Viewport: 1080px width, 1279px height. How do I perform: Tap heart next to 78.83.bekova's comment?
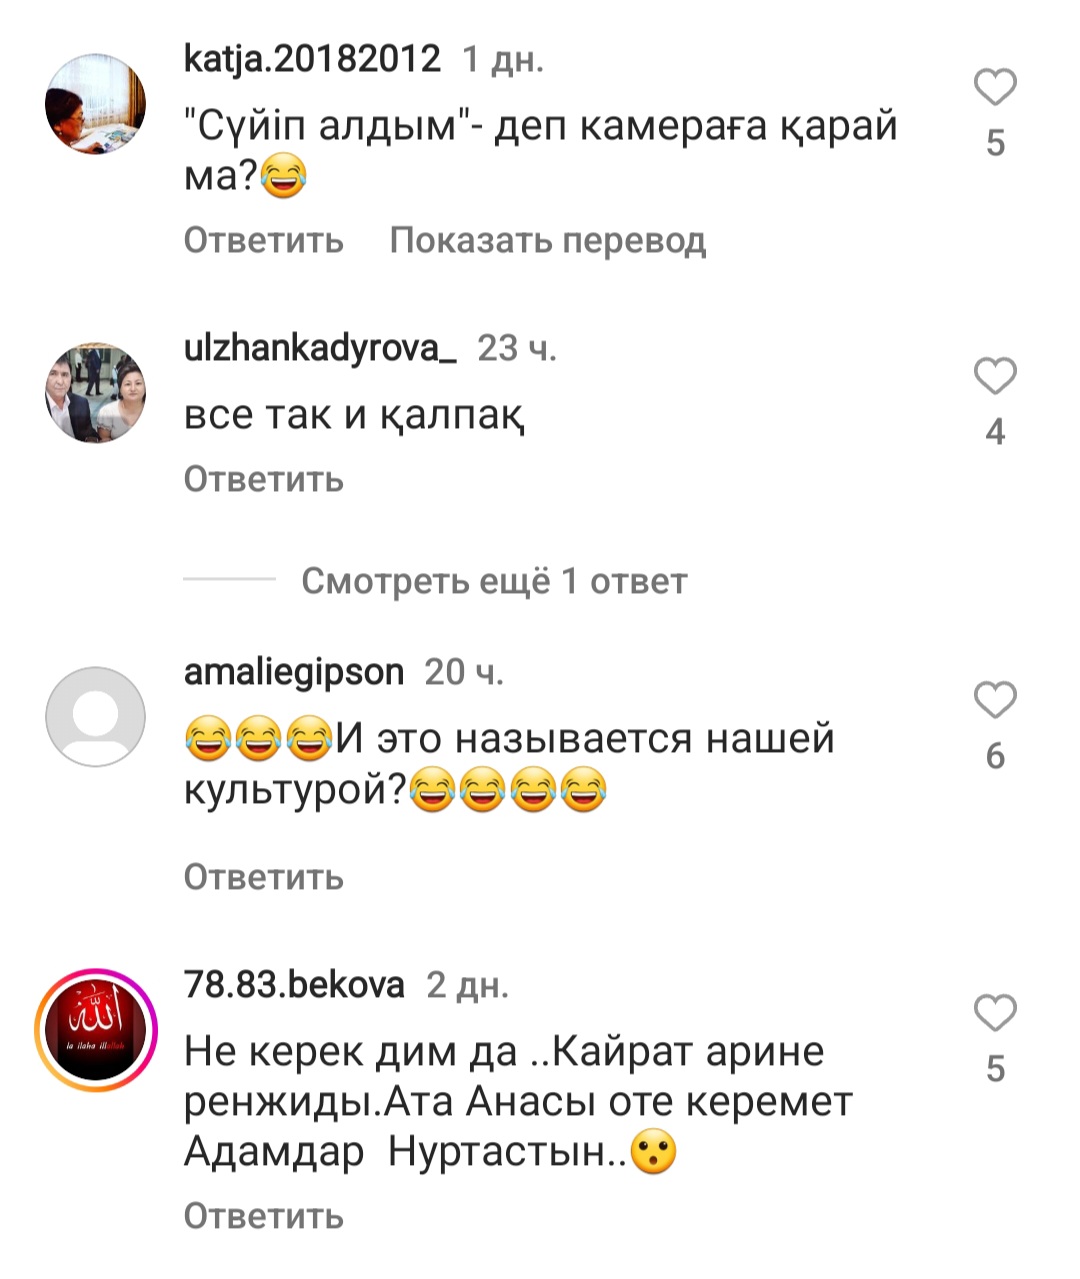pyautogui.click(x=995, y=1013)
